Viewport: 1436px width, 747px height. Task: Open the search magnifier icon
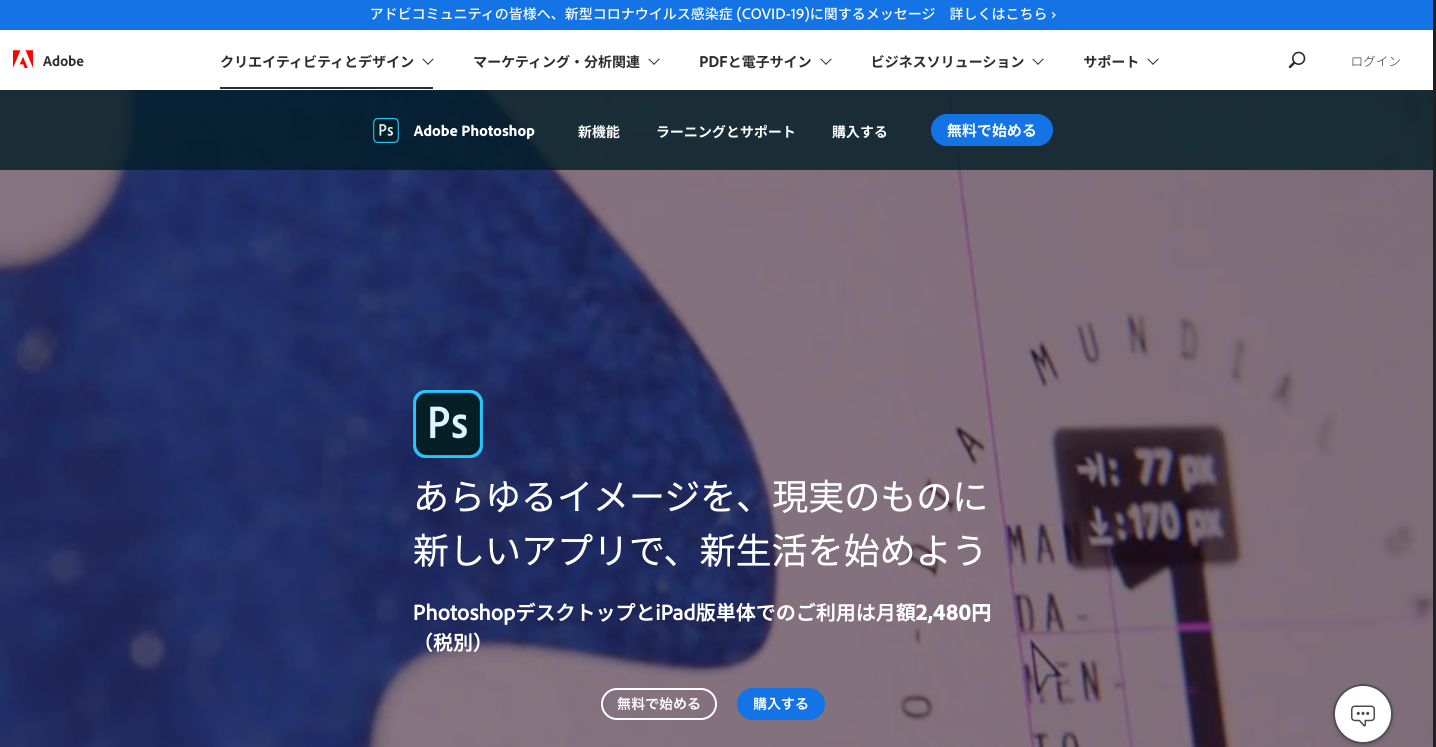(1297, 60)
